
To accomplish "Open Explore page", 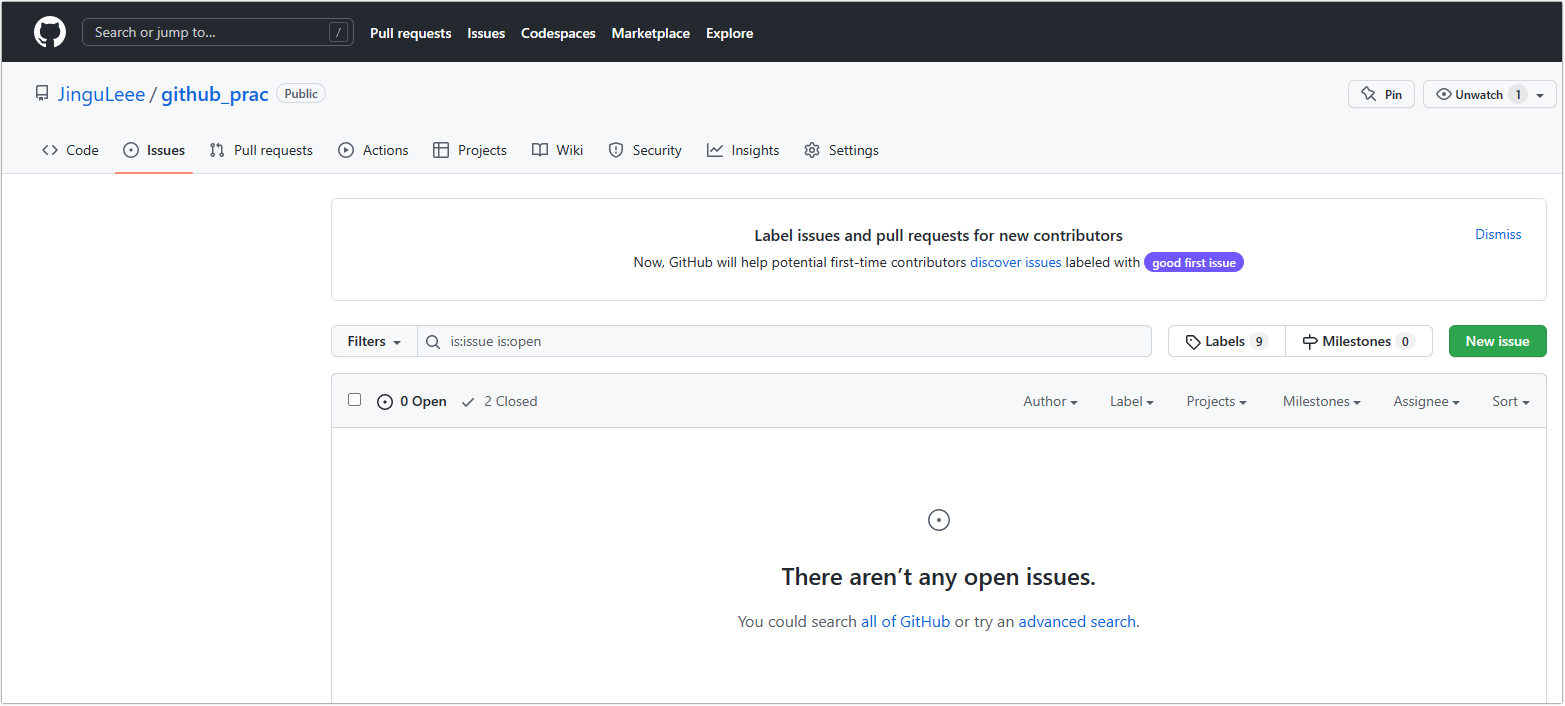I will click(730, 33).
